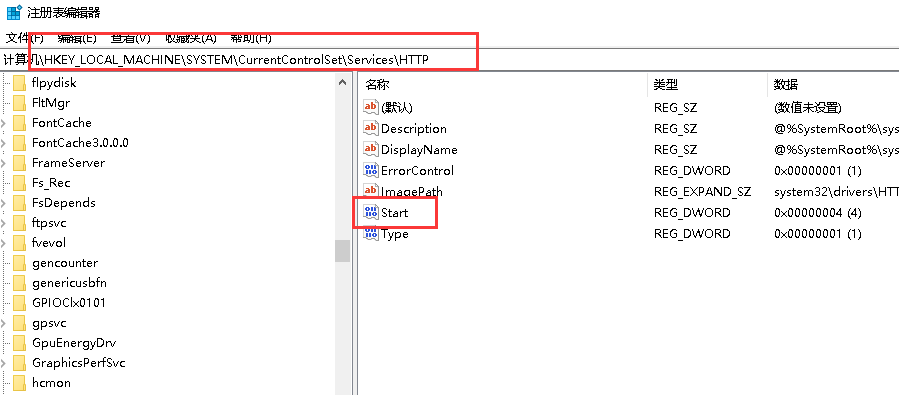This screenshot has width=899, height=395.
Task: Click the tree pane scrollbar thumb
Action: tap(342, 251)
